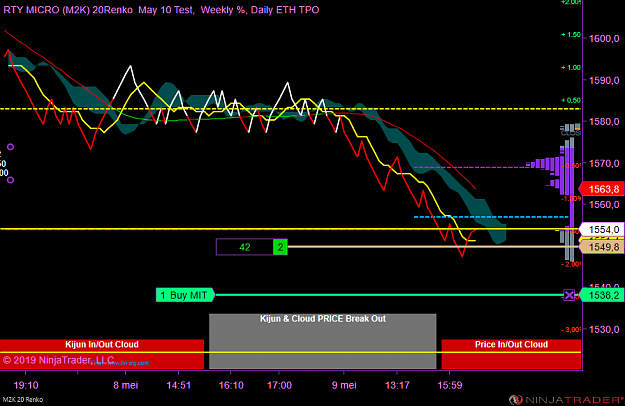The image size is (625, 406).
Task: Click the 1570,0 price axis label
Action: click(604, 163)
